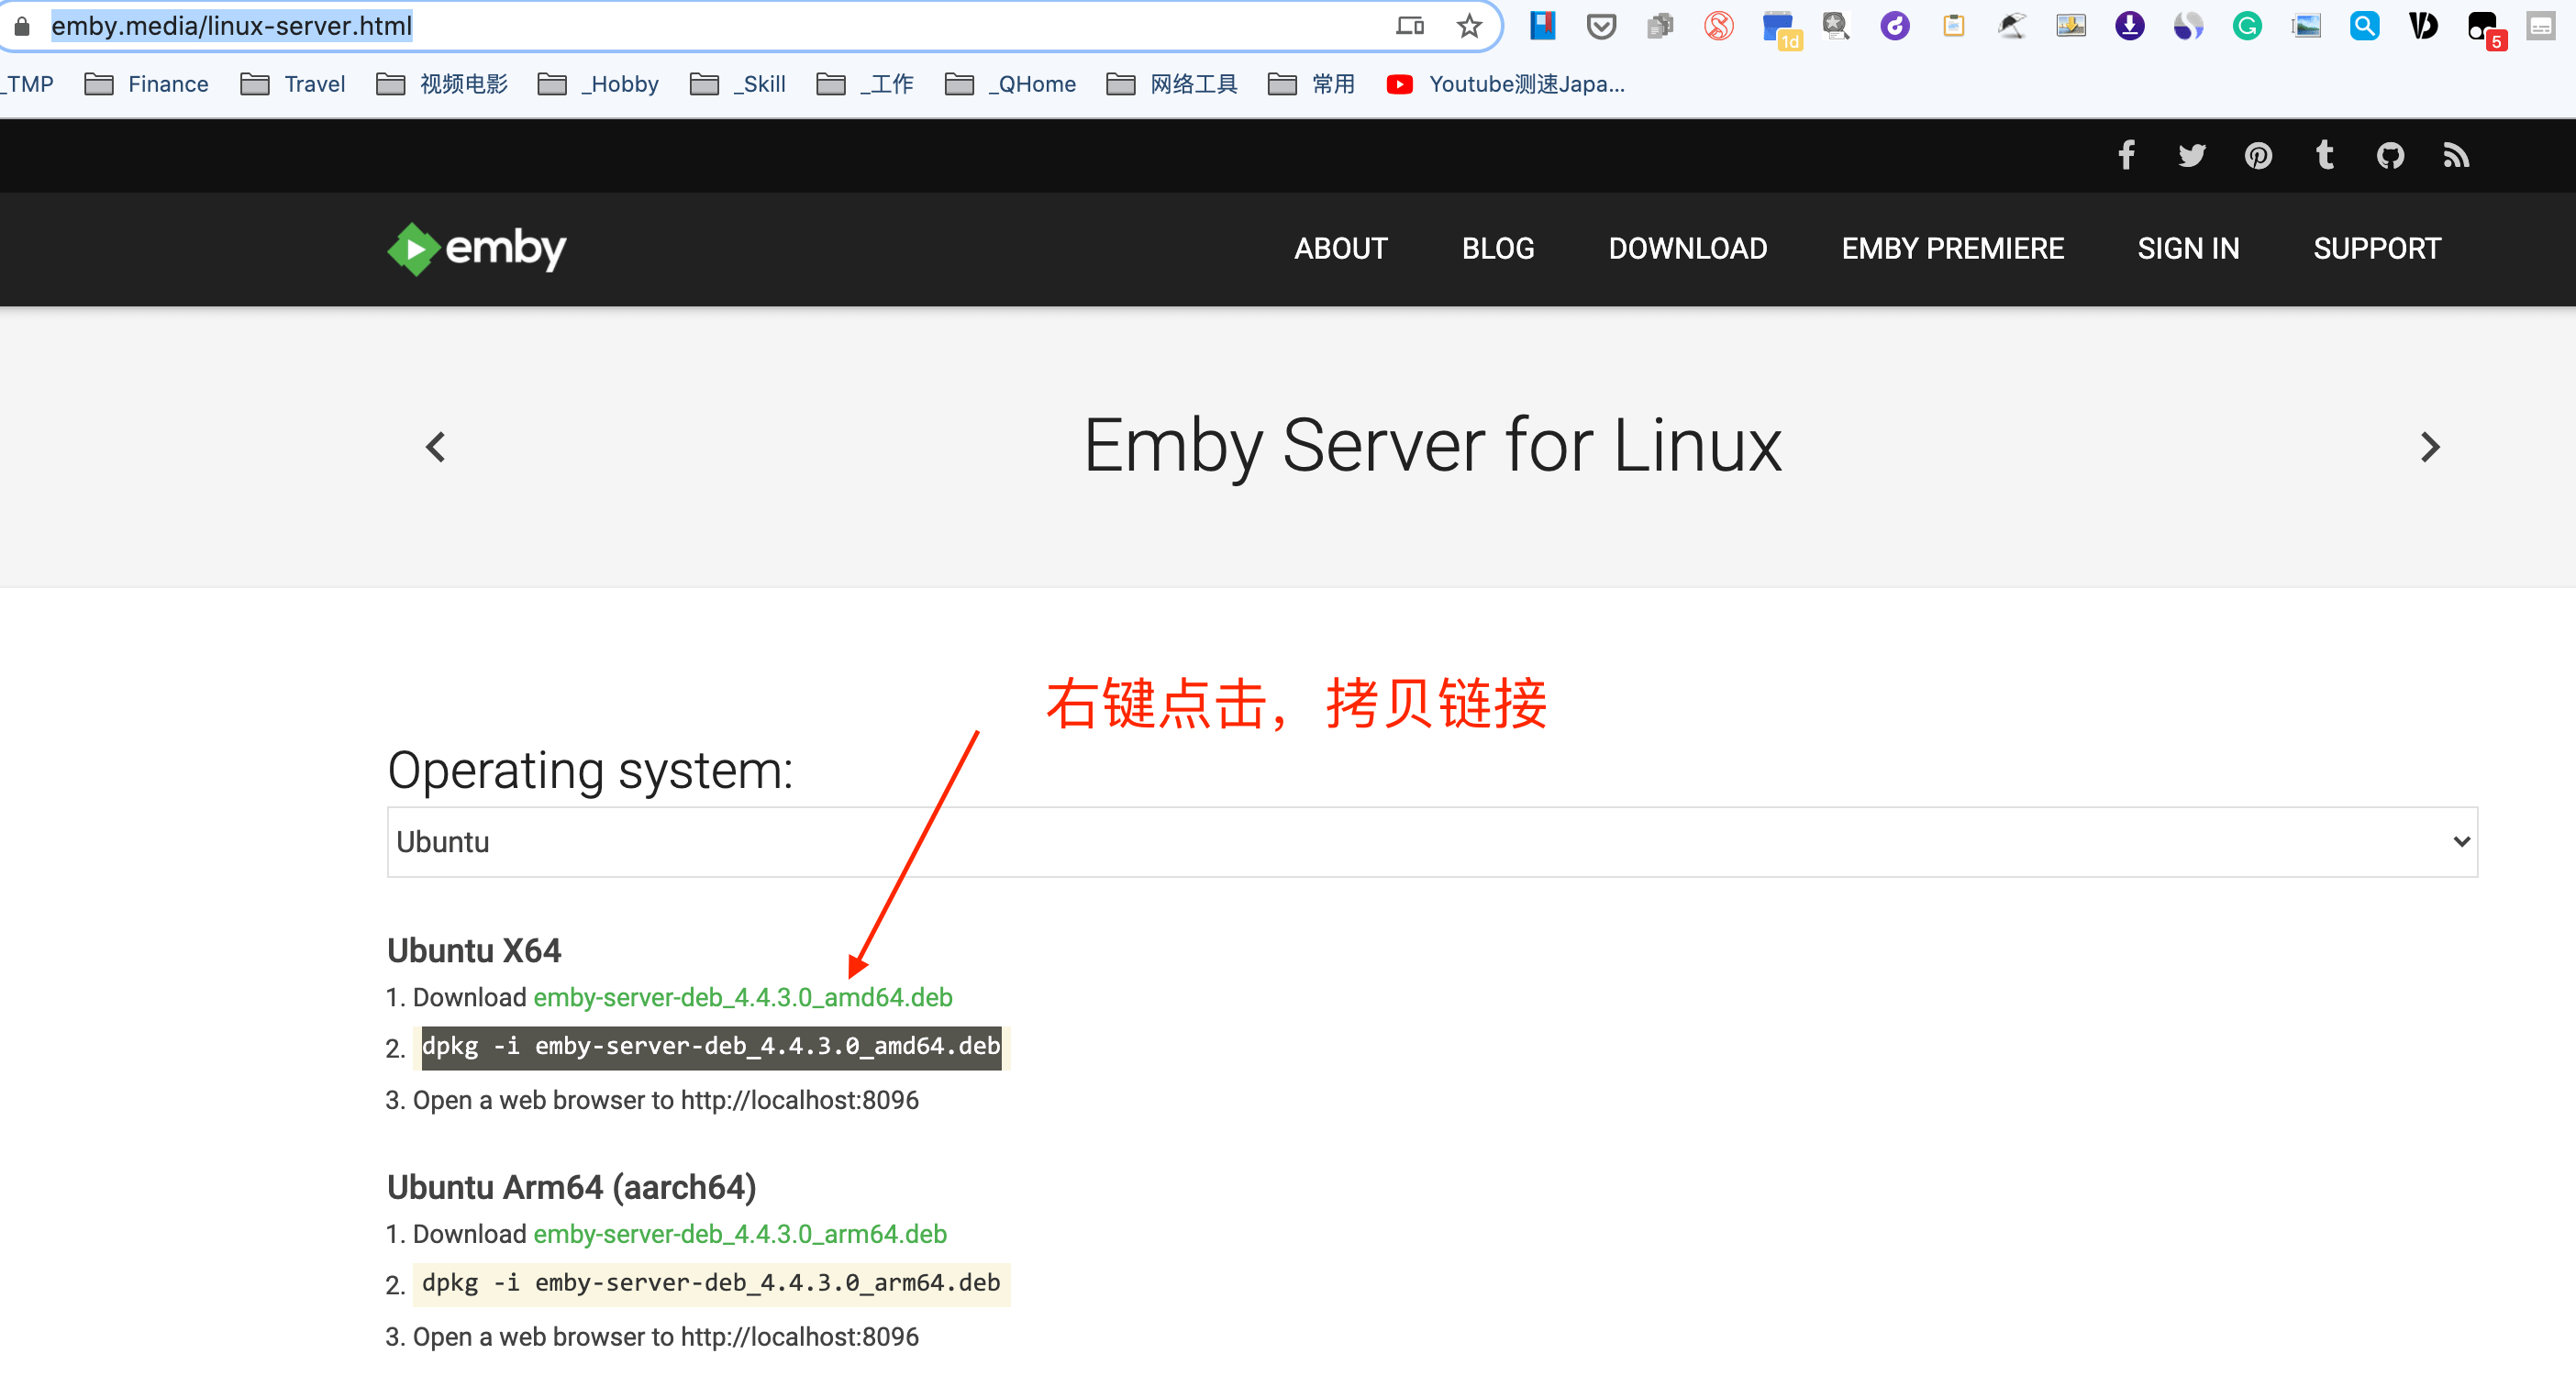The height and width of the screenshot is (1387, 2576).
Task: Open the clipboard extension icon
Action: 1954,26
